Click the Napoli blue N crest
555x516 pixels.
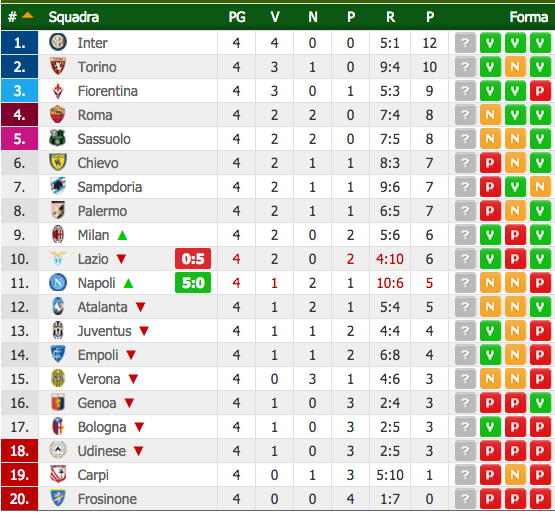pyautogui.click(x=58, y=282)
